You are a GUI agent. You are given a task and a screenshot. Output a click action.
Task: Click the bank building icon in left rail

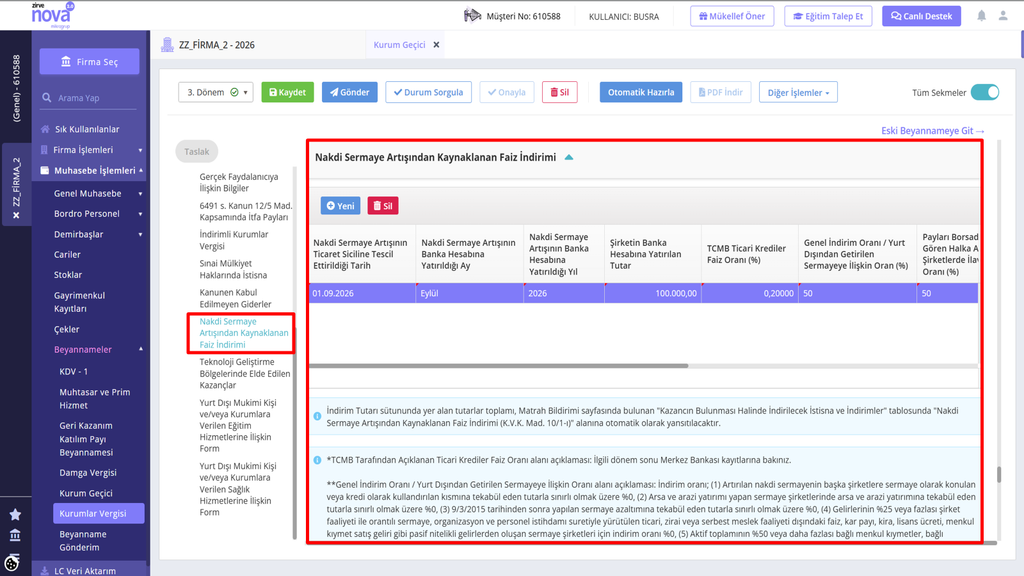15,536
